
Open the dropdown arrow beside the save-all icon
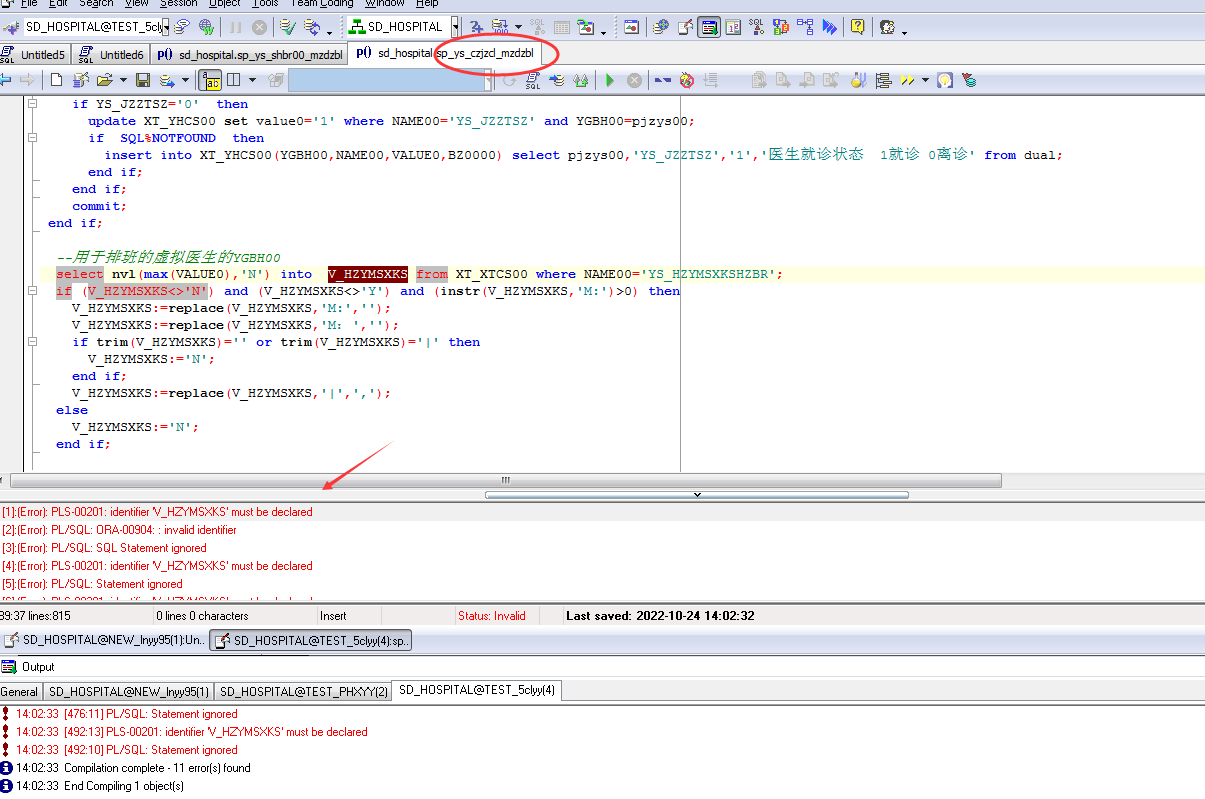pyautogui.click(x=185, y=79)
